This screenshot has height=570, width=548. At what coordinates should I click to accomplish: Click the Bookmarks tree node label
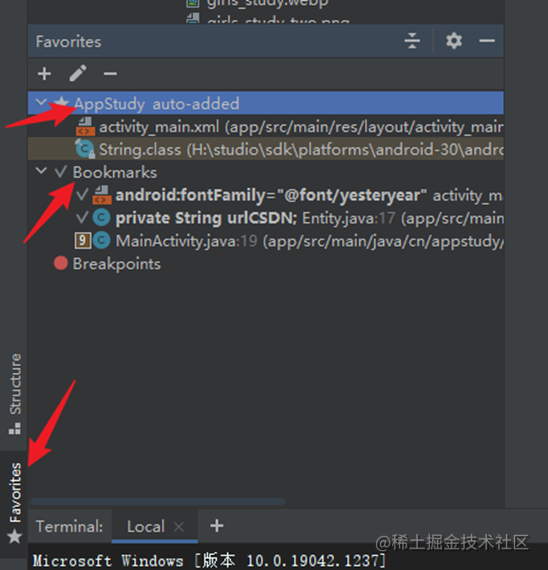(x=115, y=172)
